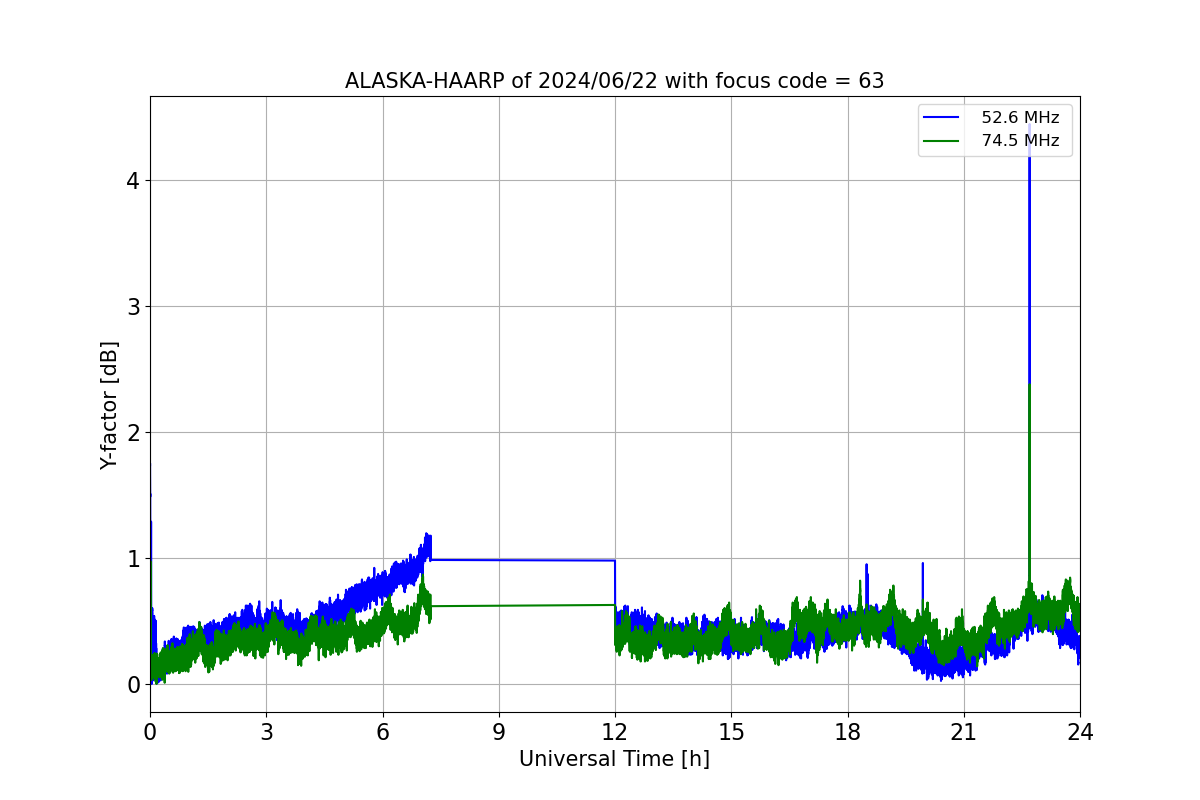Click the flat blue segment between 7 and 12 h
The height and width of the screenshot is (800, 1200).
tap(523, 560)
